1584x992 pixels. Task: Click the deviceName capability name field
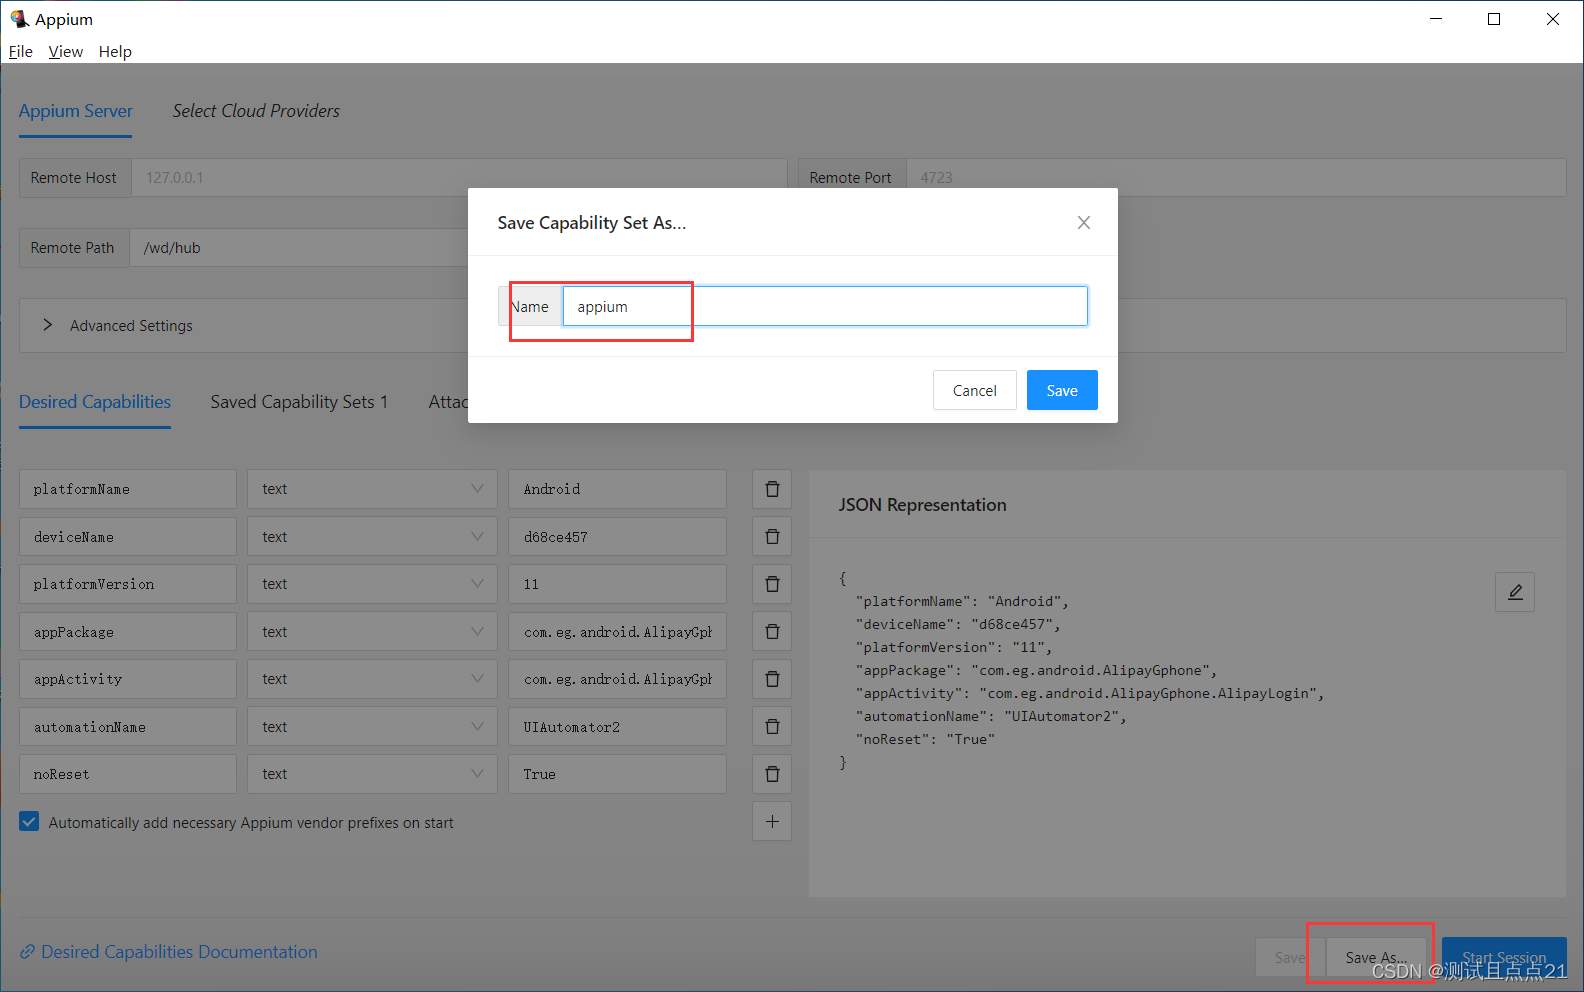pyautogui.click(x=128, y=537)
